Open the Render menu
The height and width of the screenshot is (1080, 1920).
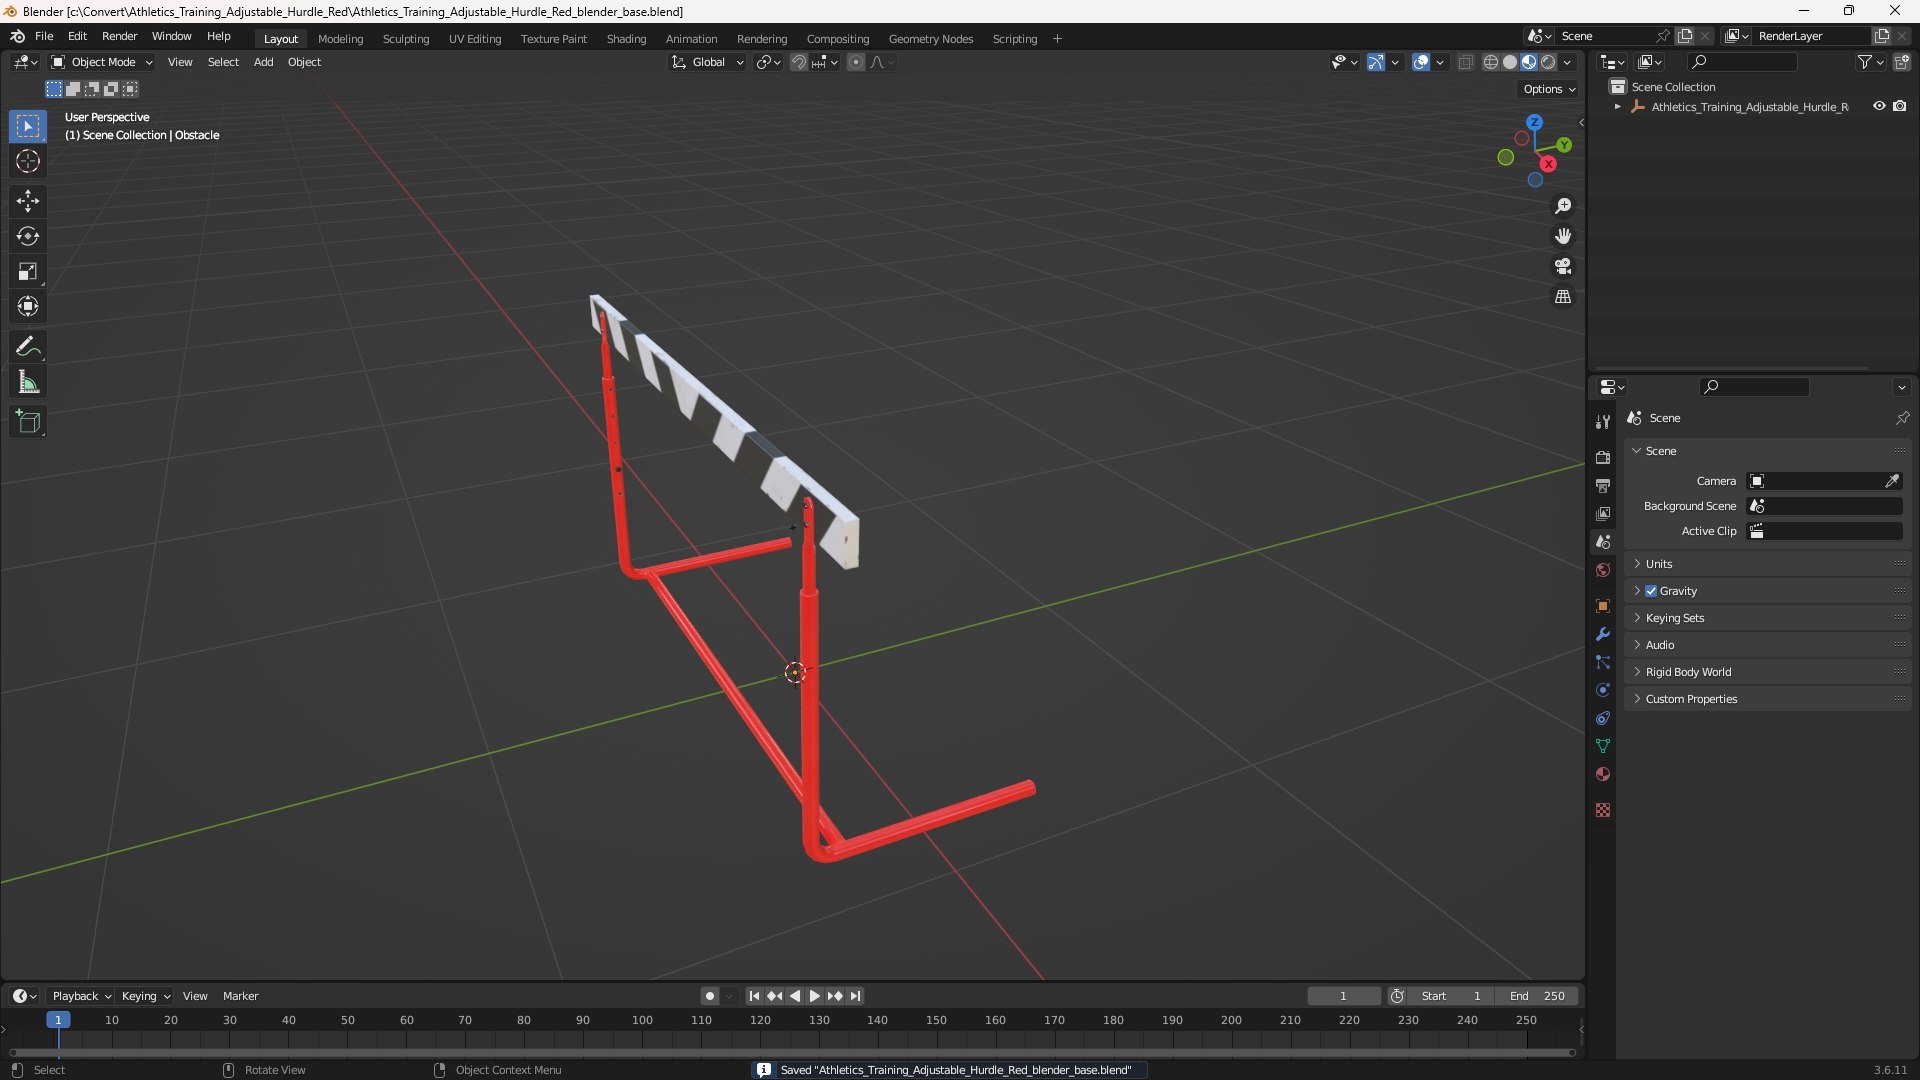(119, 36)
